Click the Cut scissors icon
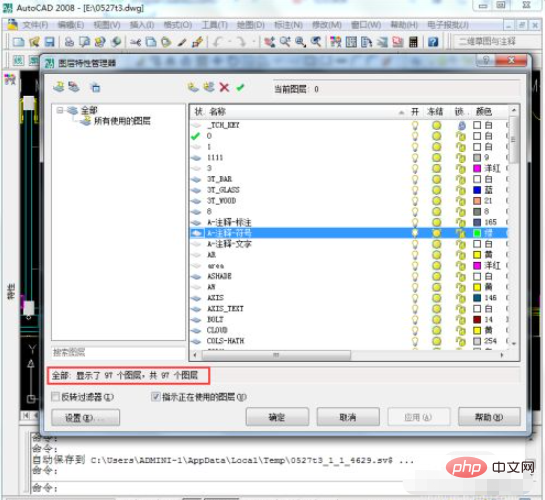Image resolution: width=545 pixels, height=500 pixels. tap(135, 42)
